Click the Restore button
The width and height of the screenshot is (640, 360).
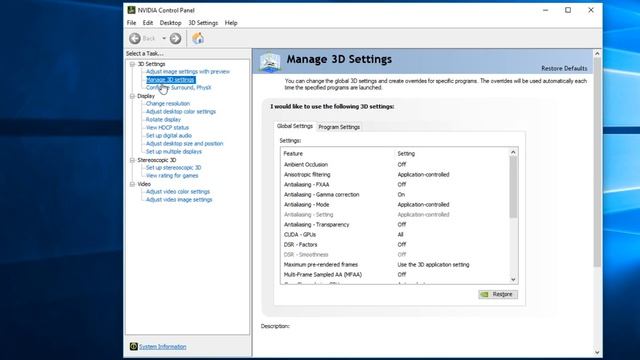(498, 294)
